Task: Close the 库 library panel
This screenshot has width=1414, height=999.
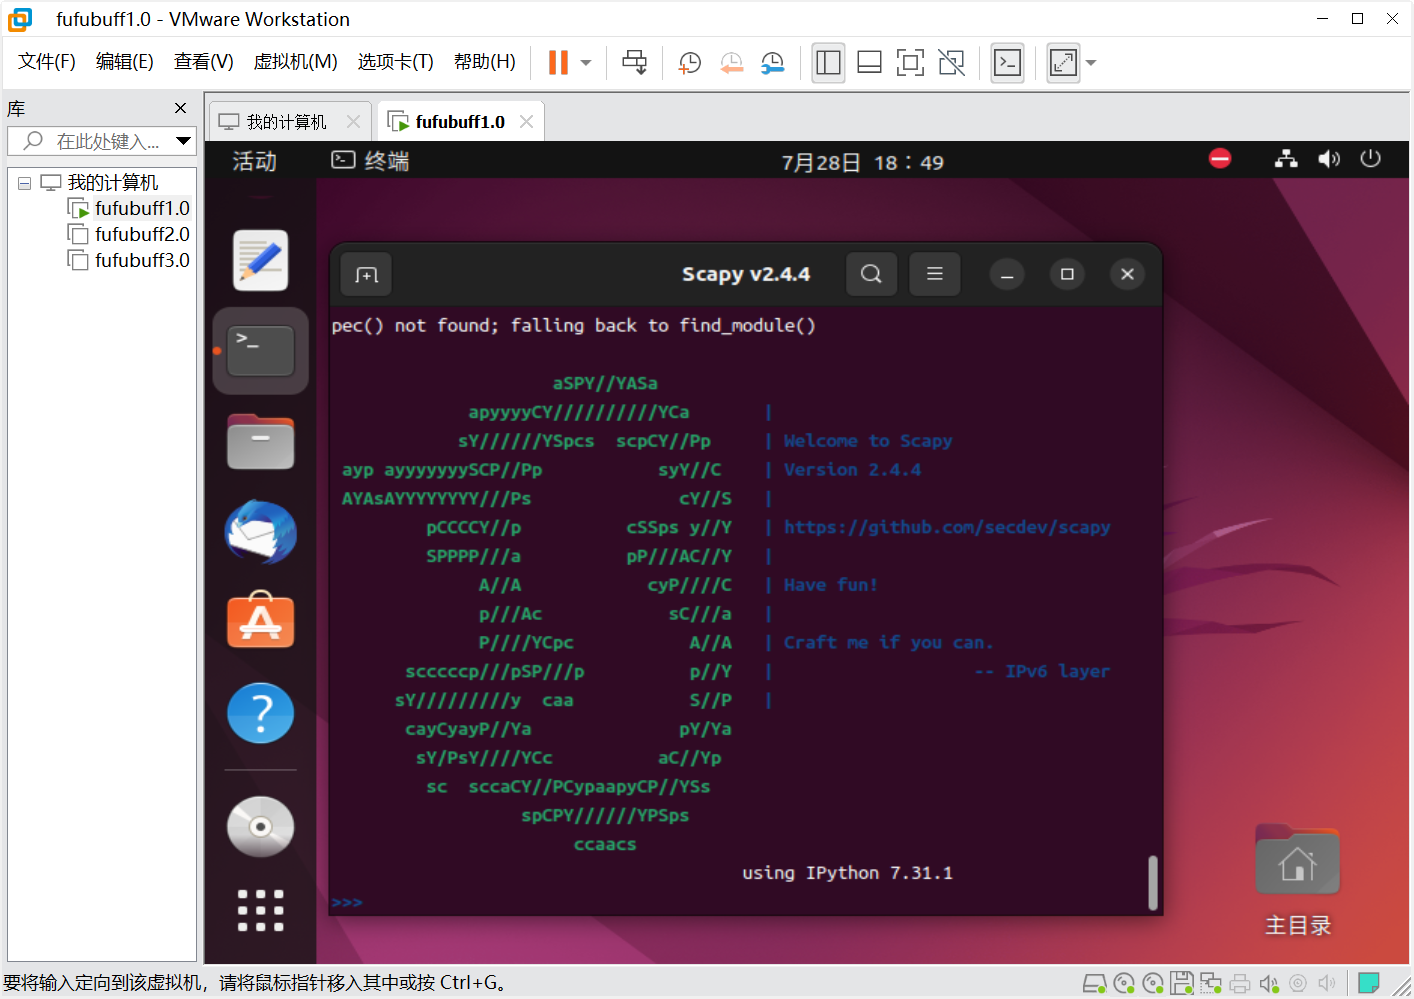Action: pyautogui.click(x=180, y=108)
